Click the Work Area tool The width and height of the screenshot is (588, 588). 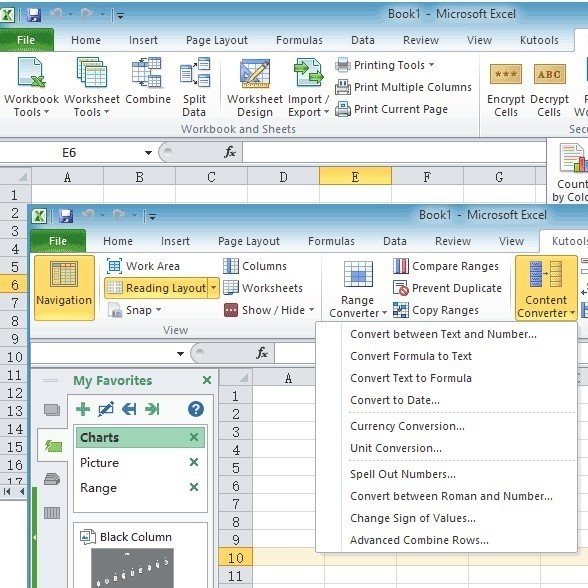pyautogui.click(x=143, y=266)
